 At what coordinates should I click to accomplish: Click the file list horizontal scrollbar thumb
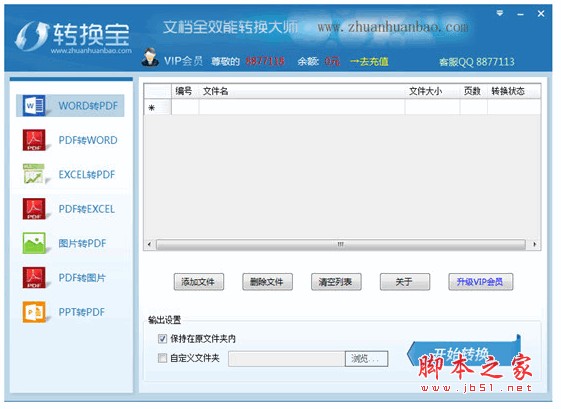tap(341, 244)
